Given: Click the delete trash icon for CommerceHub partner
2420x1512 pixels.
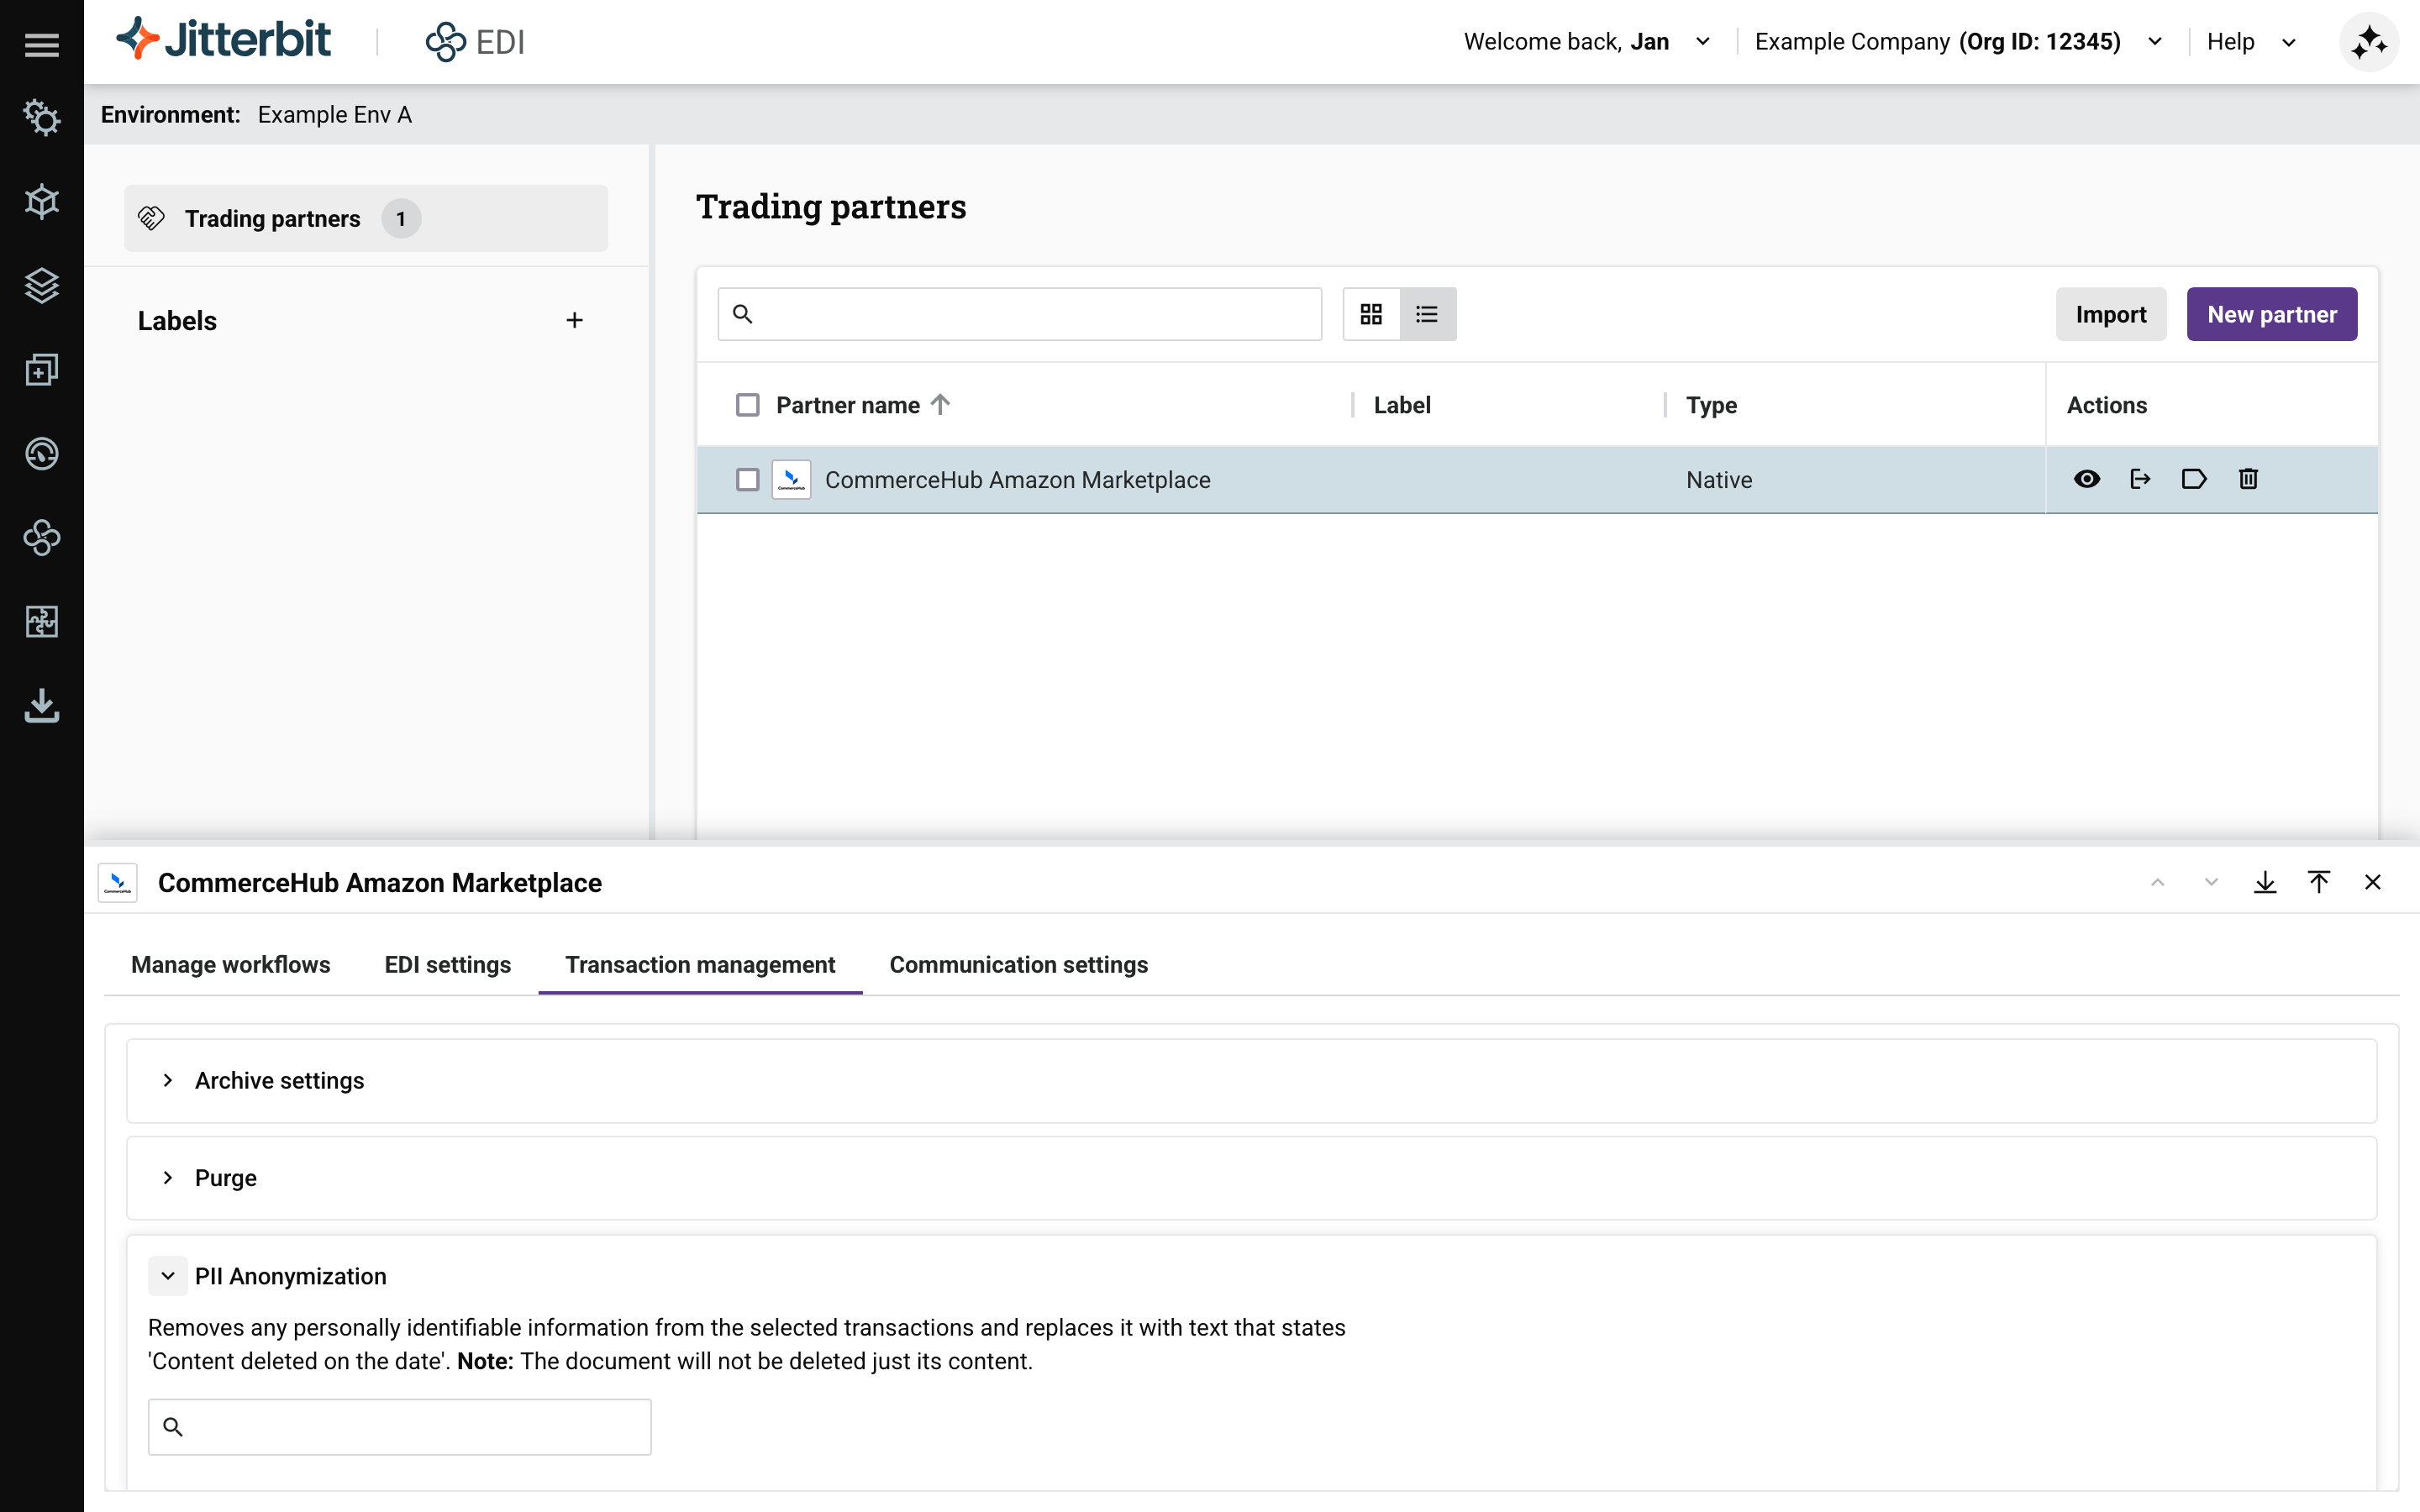Looking at the screenshot, I should 2248,479.
